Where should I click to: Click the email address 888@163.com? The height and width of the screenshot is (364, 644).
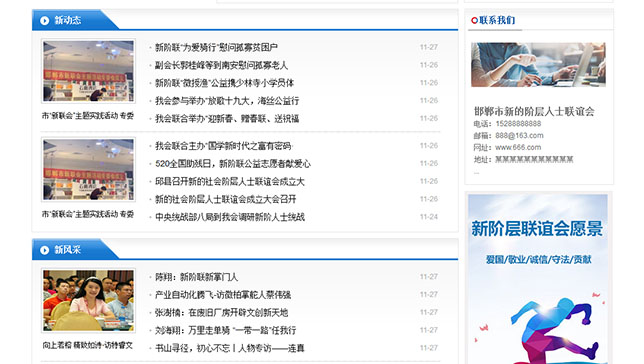519,135
